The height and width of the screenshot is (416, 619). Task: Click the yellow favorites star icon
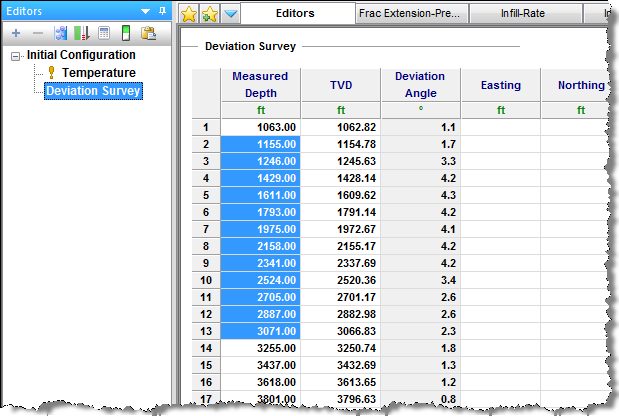(188, 14)
